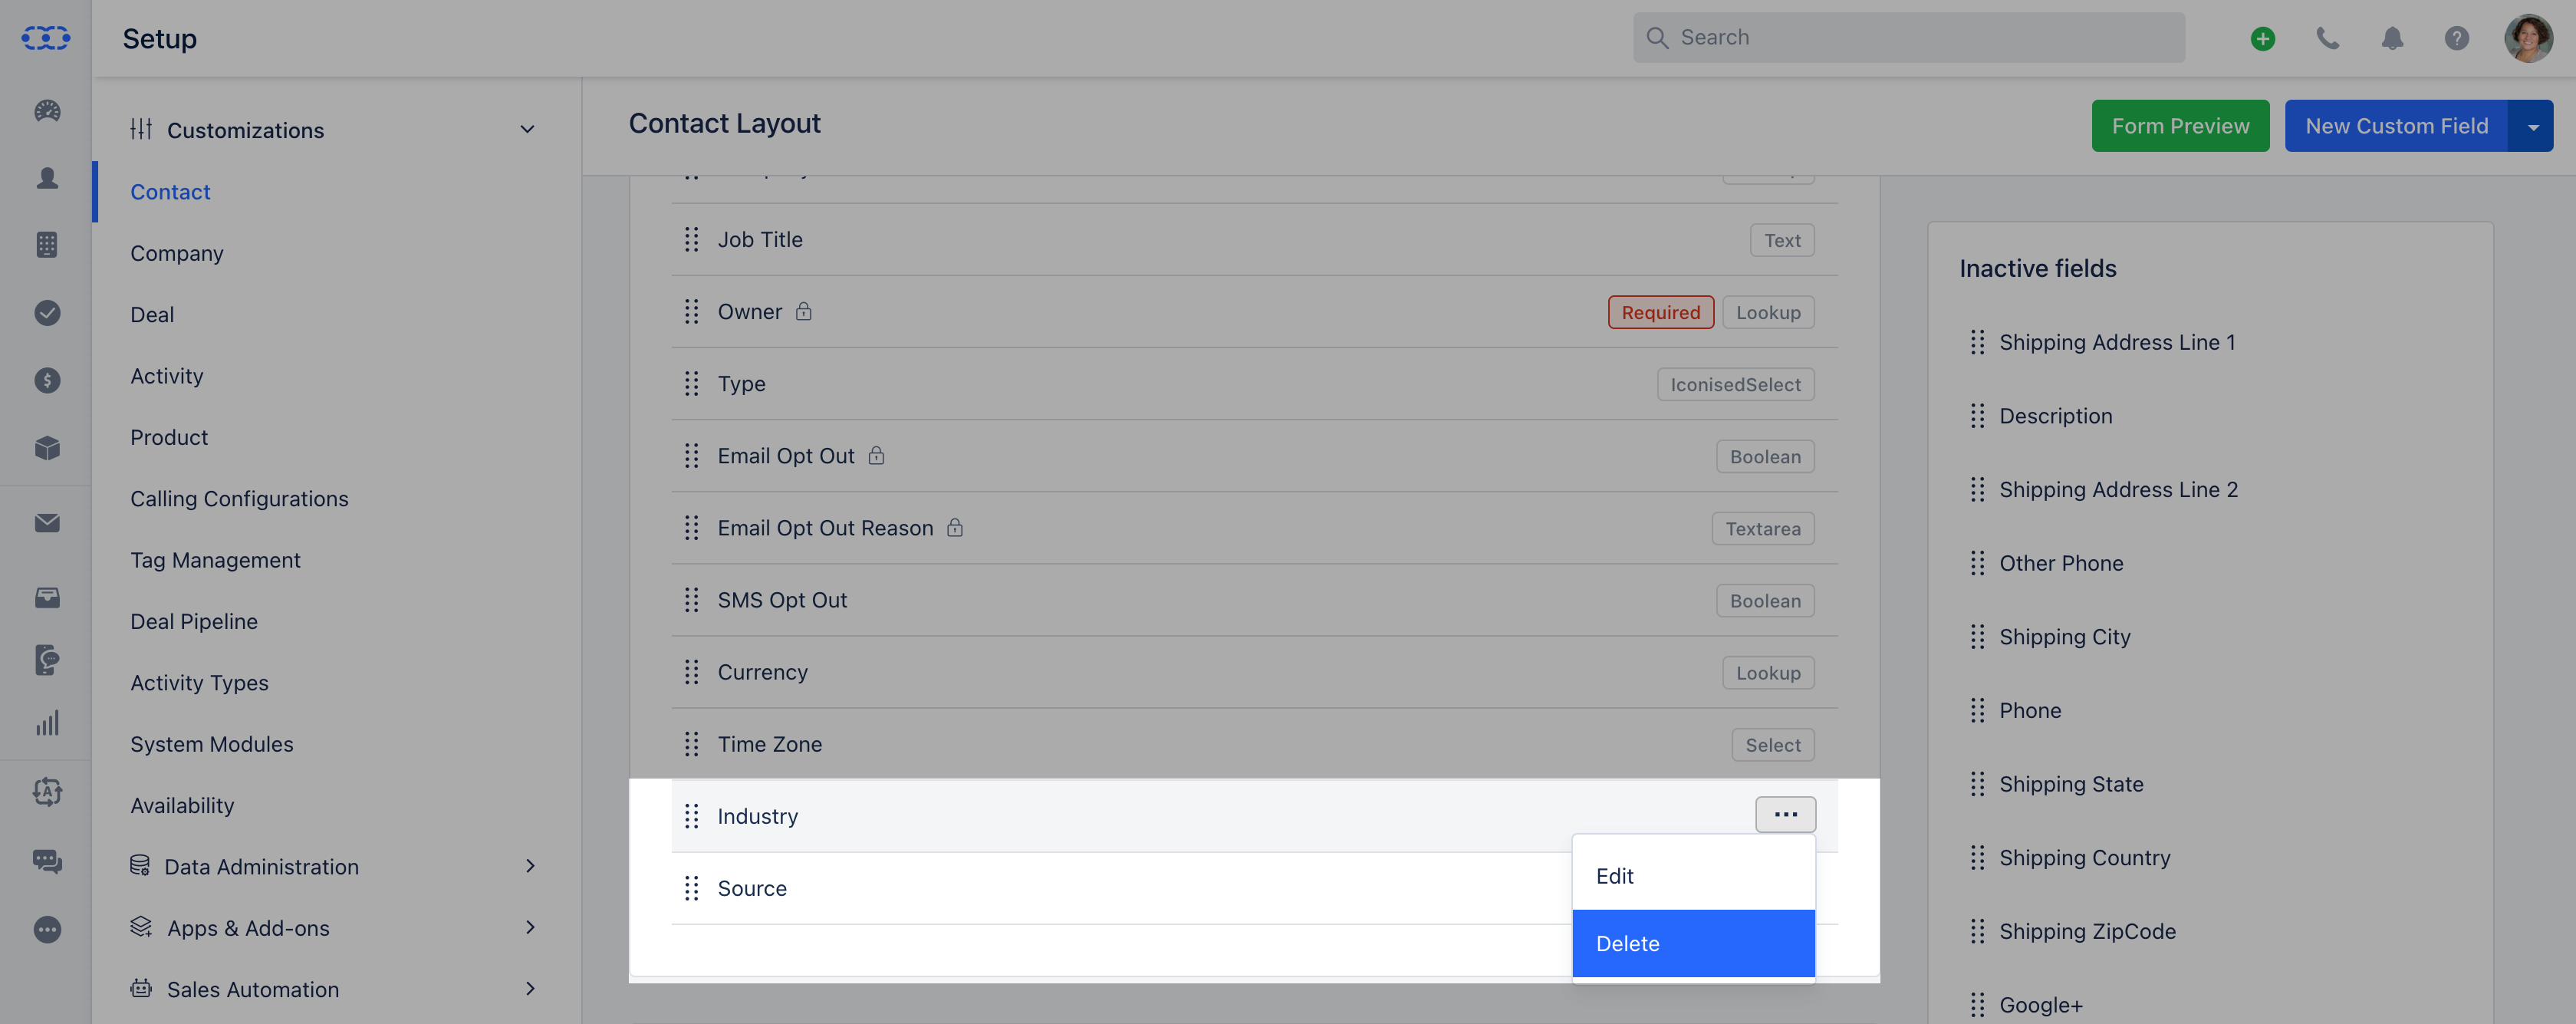This screenshot has width=2576, height=1024.
Task: Collapse the Customizations section chevron
Action: [x=527, y=130]
